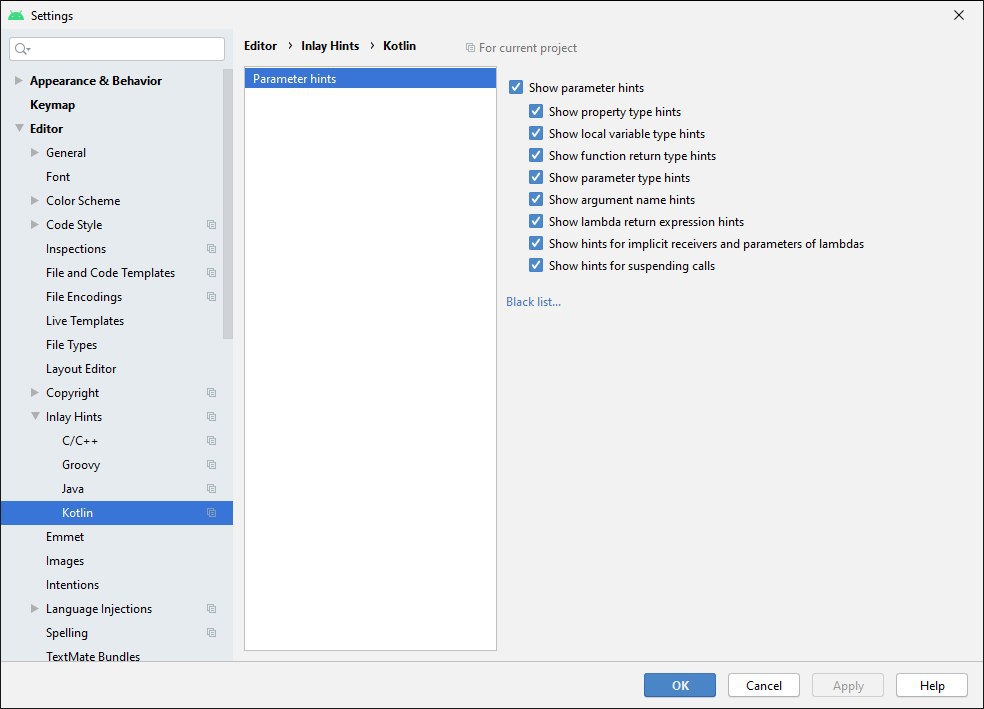Screen dimensions: 984x709
Task: Expand the Appearance & Behavior section
Action: pos(19,80)
